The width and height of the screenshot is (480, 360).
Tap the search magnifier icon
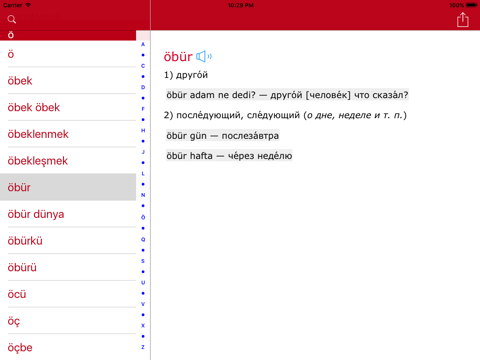coord(12,19)
